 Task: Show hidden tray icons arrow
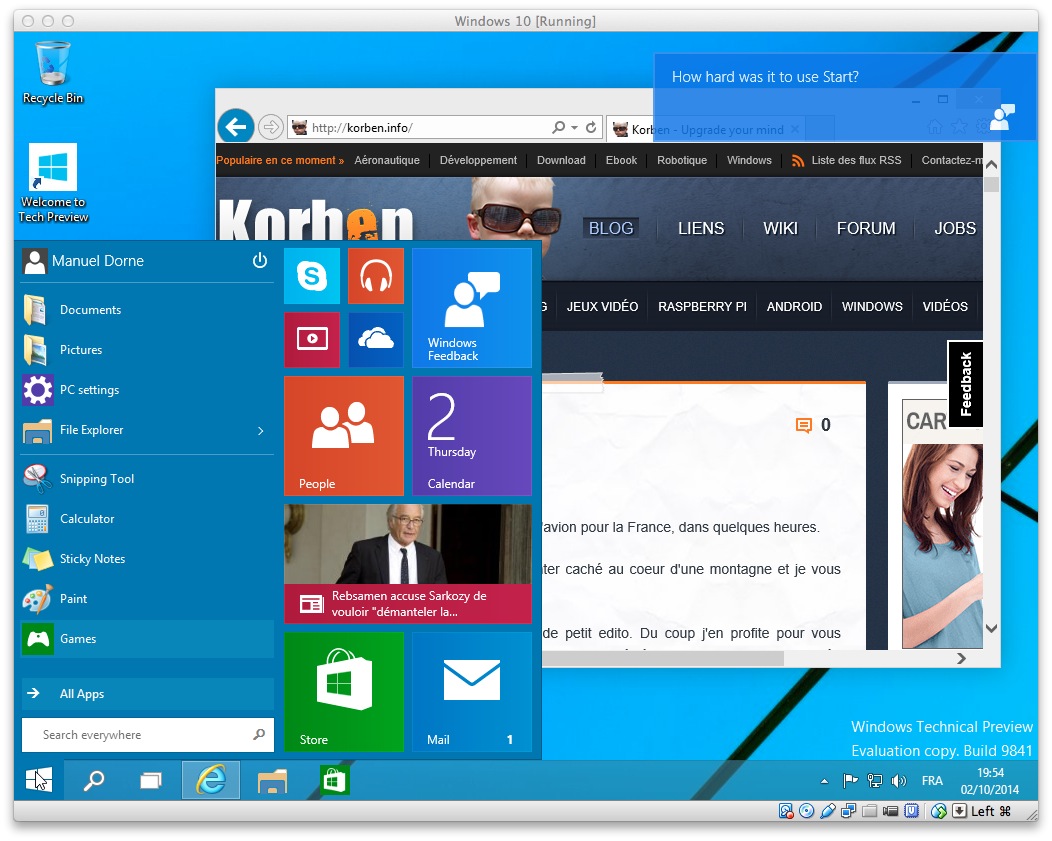[x=824, y=781]
